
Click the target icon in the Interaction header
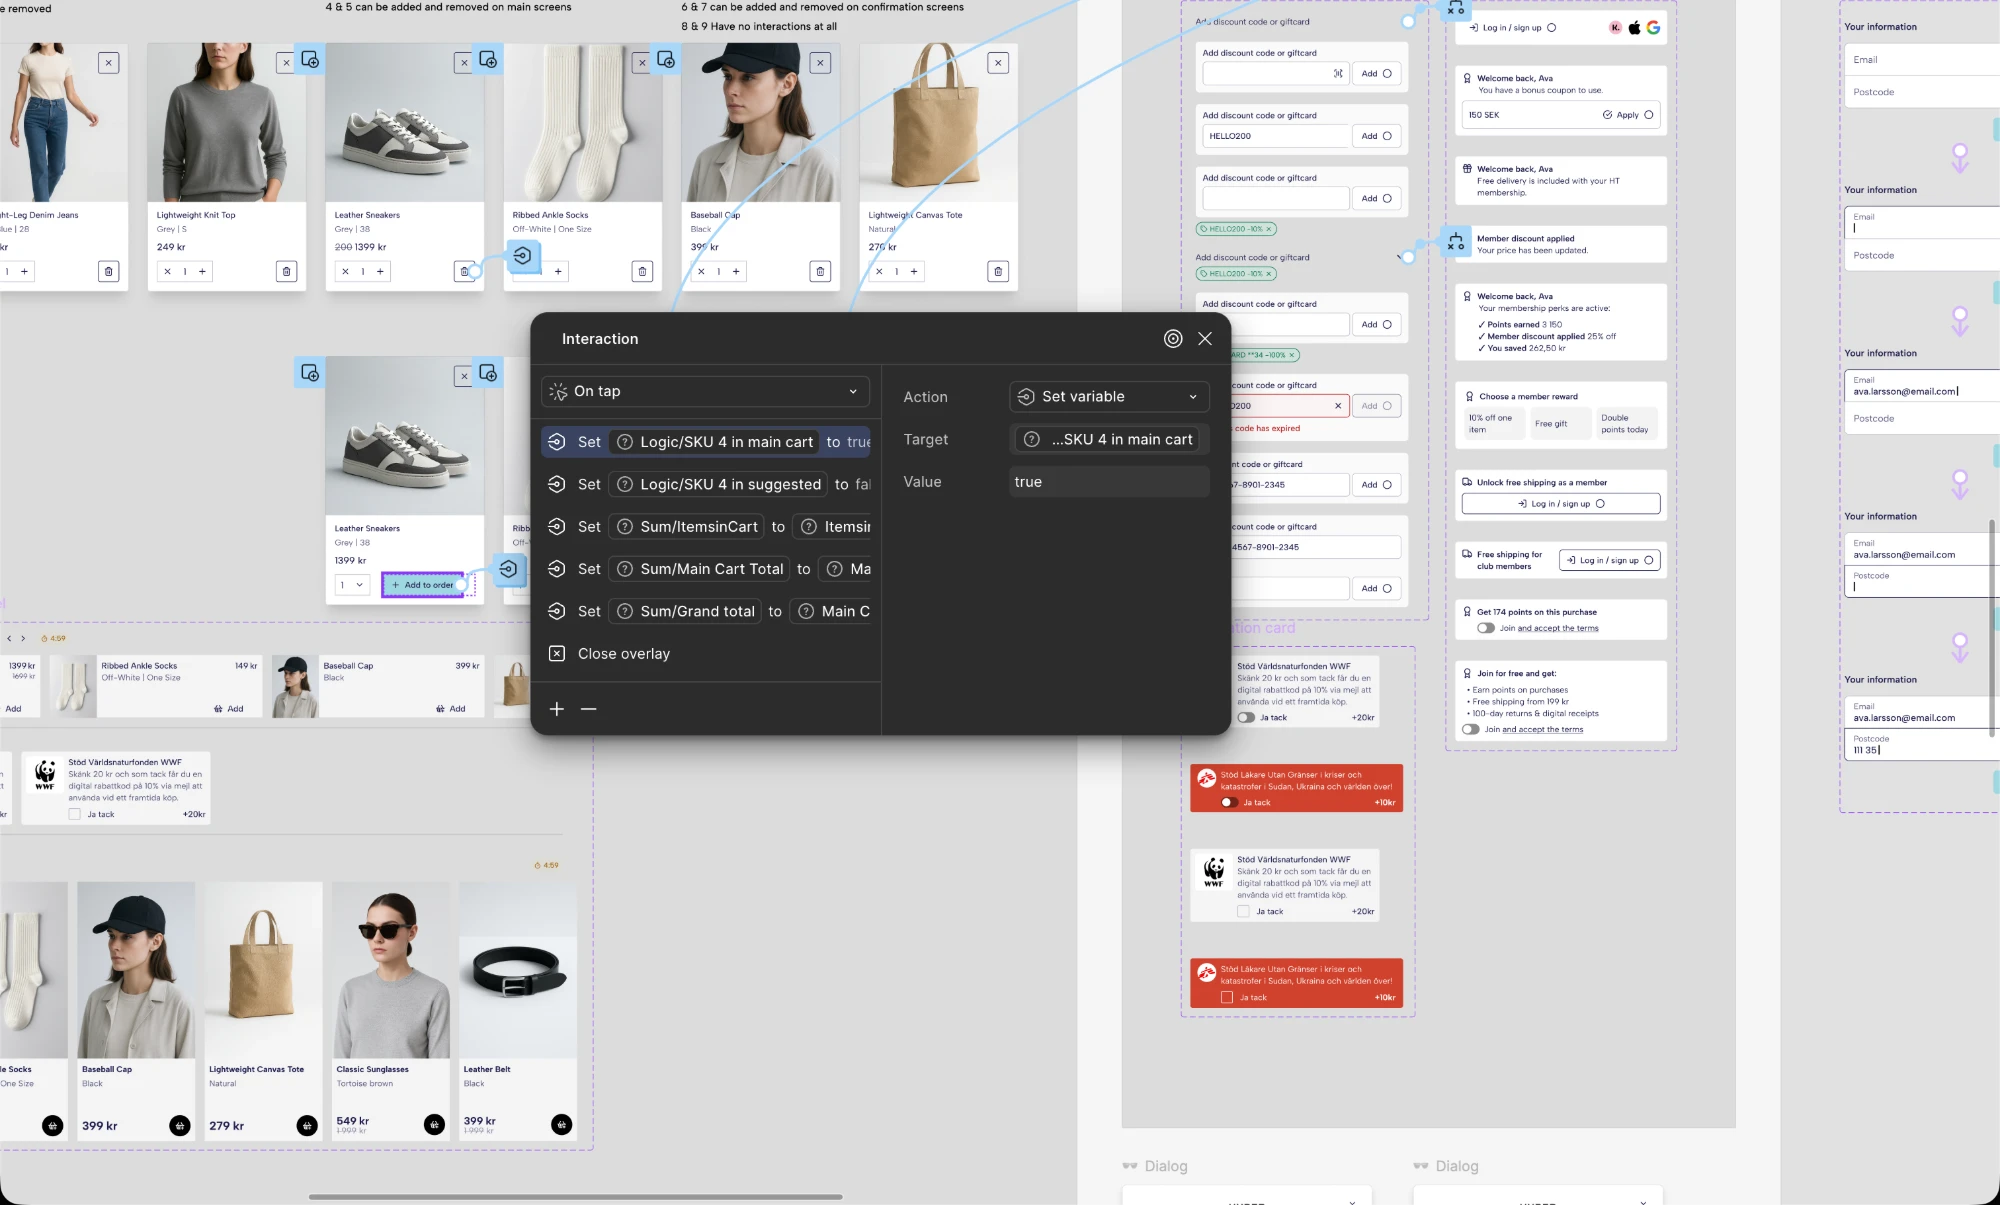click(1173, 339)
